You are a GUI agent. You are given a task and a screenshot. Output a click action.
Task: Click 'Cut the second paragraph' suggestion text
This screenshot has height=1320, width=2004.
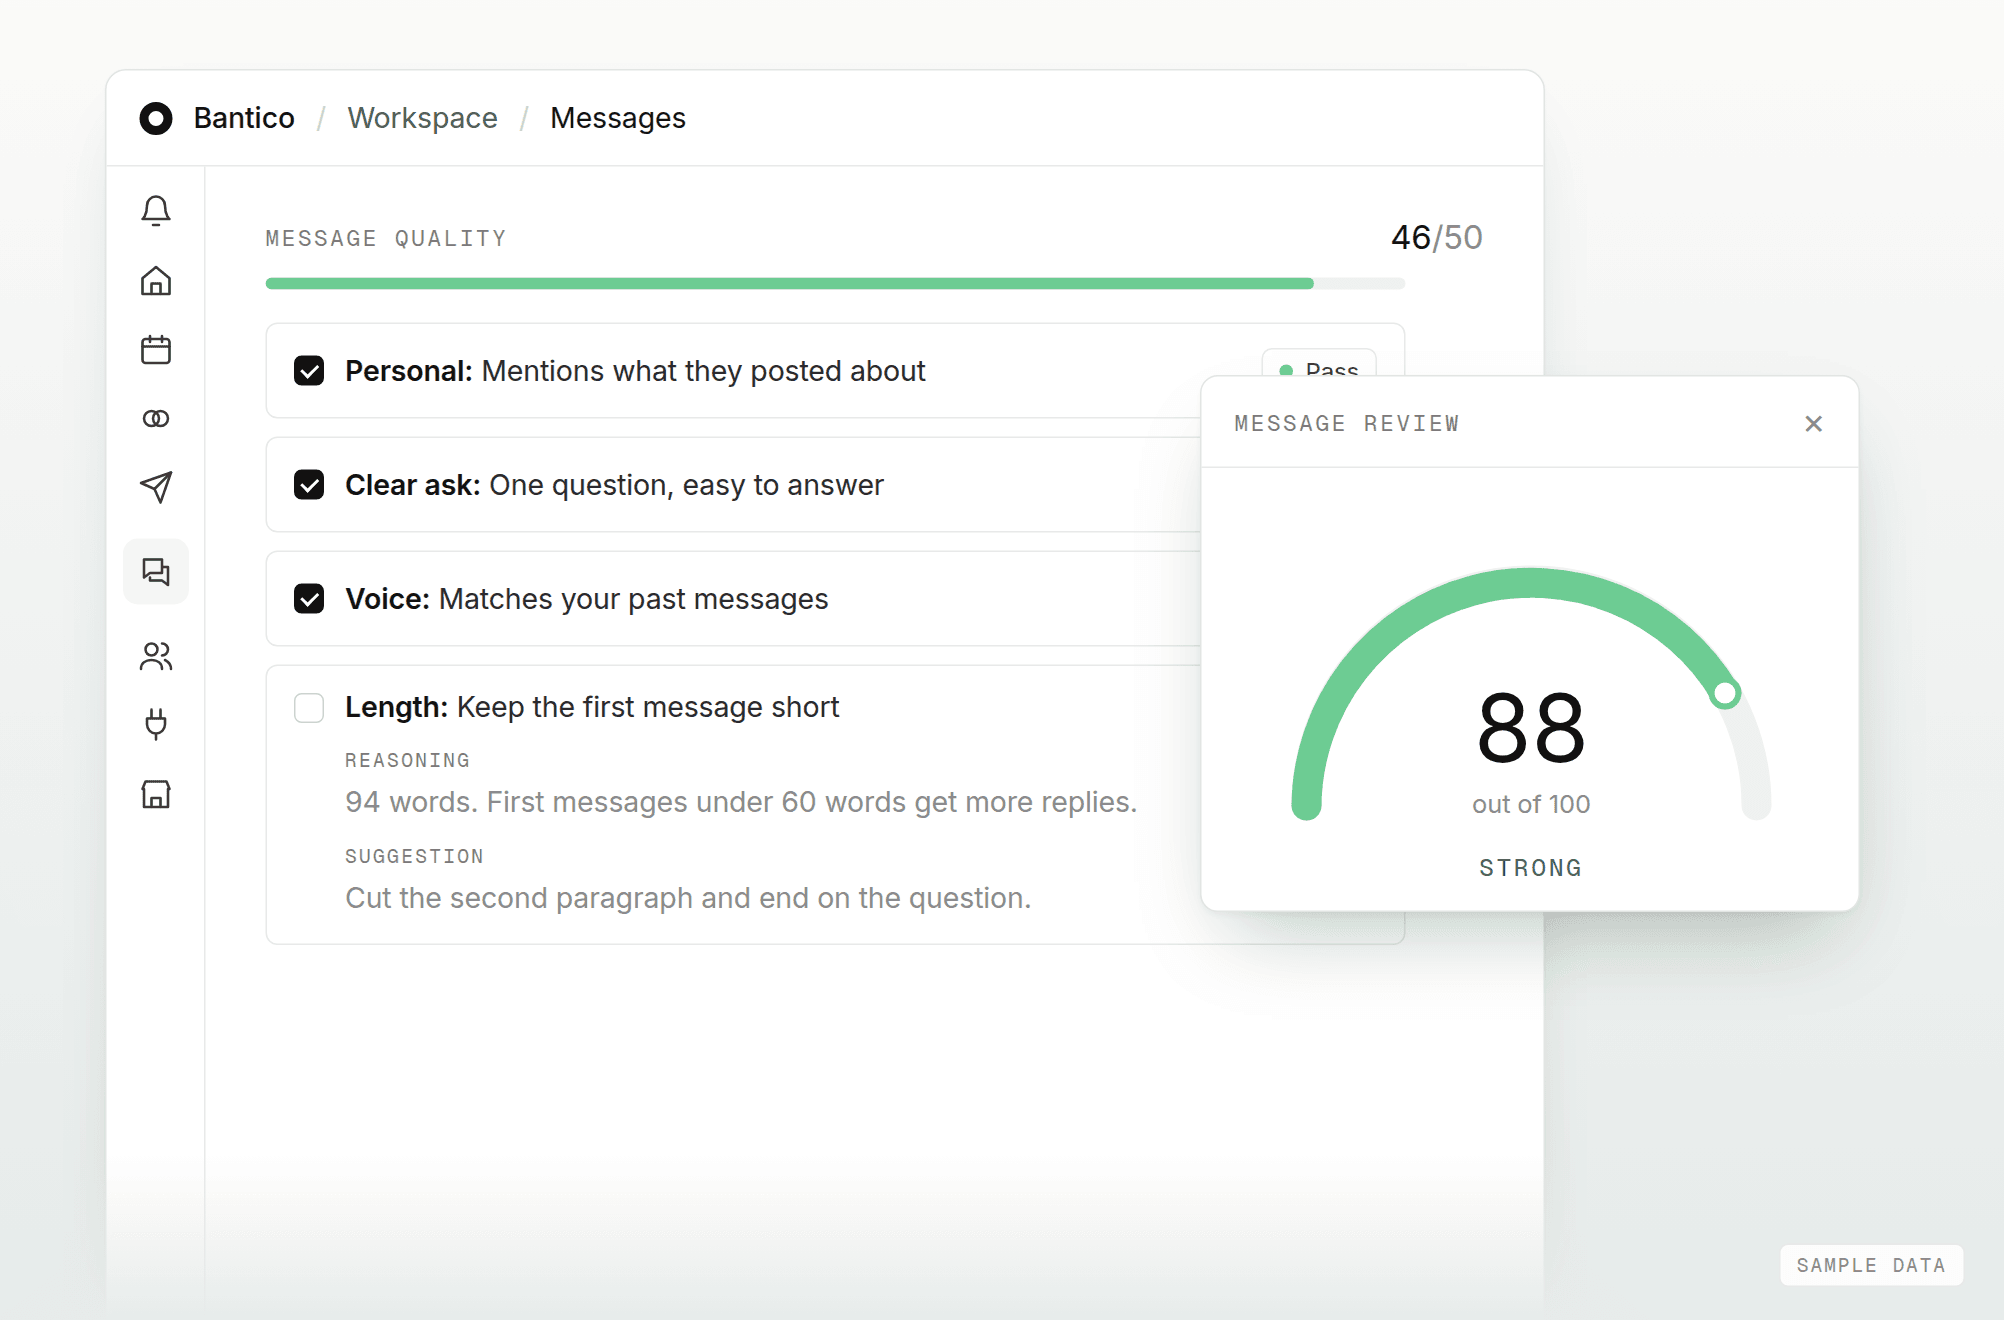click(x=688, y=898)
